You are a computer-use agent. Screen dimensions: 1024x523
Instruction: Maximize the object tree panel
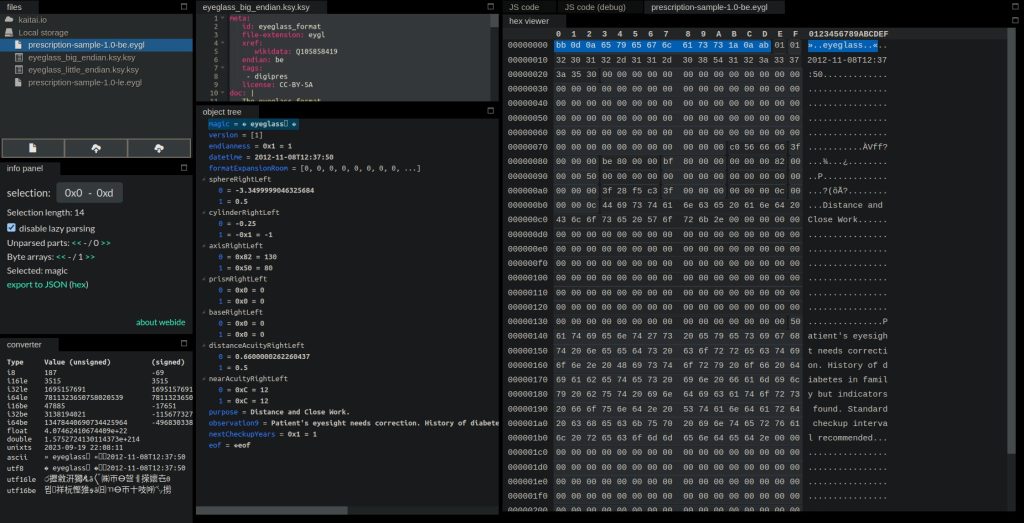(490, 111)
